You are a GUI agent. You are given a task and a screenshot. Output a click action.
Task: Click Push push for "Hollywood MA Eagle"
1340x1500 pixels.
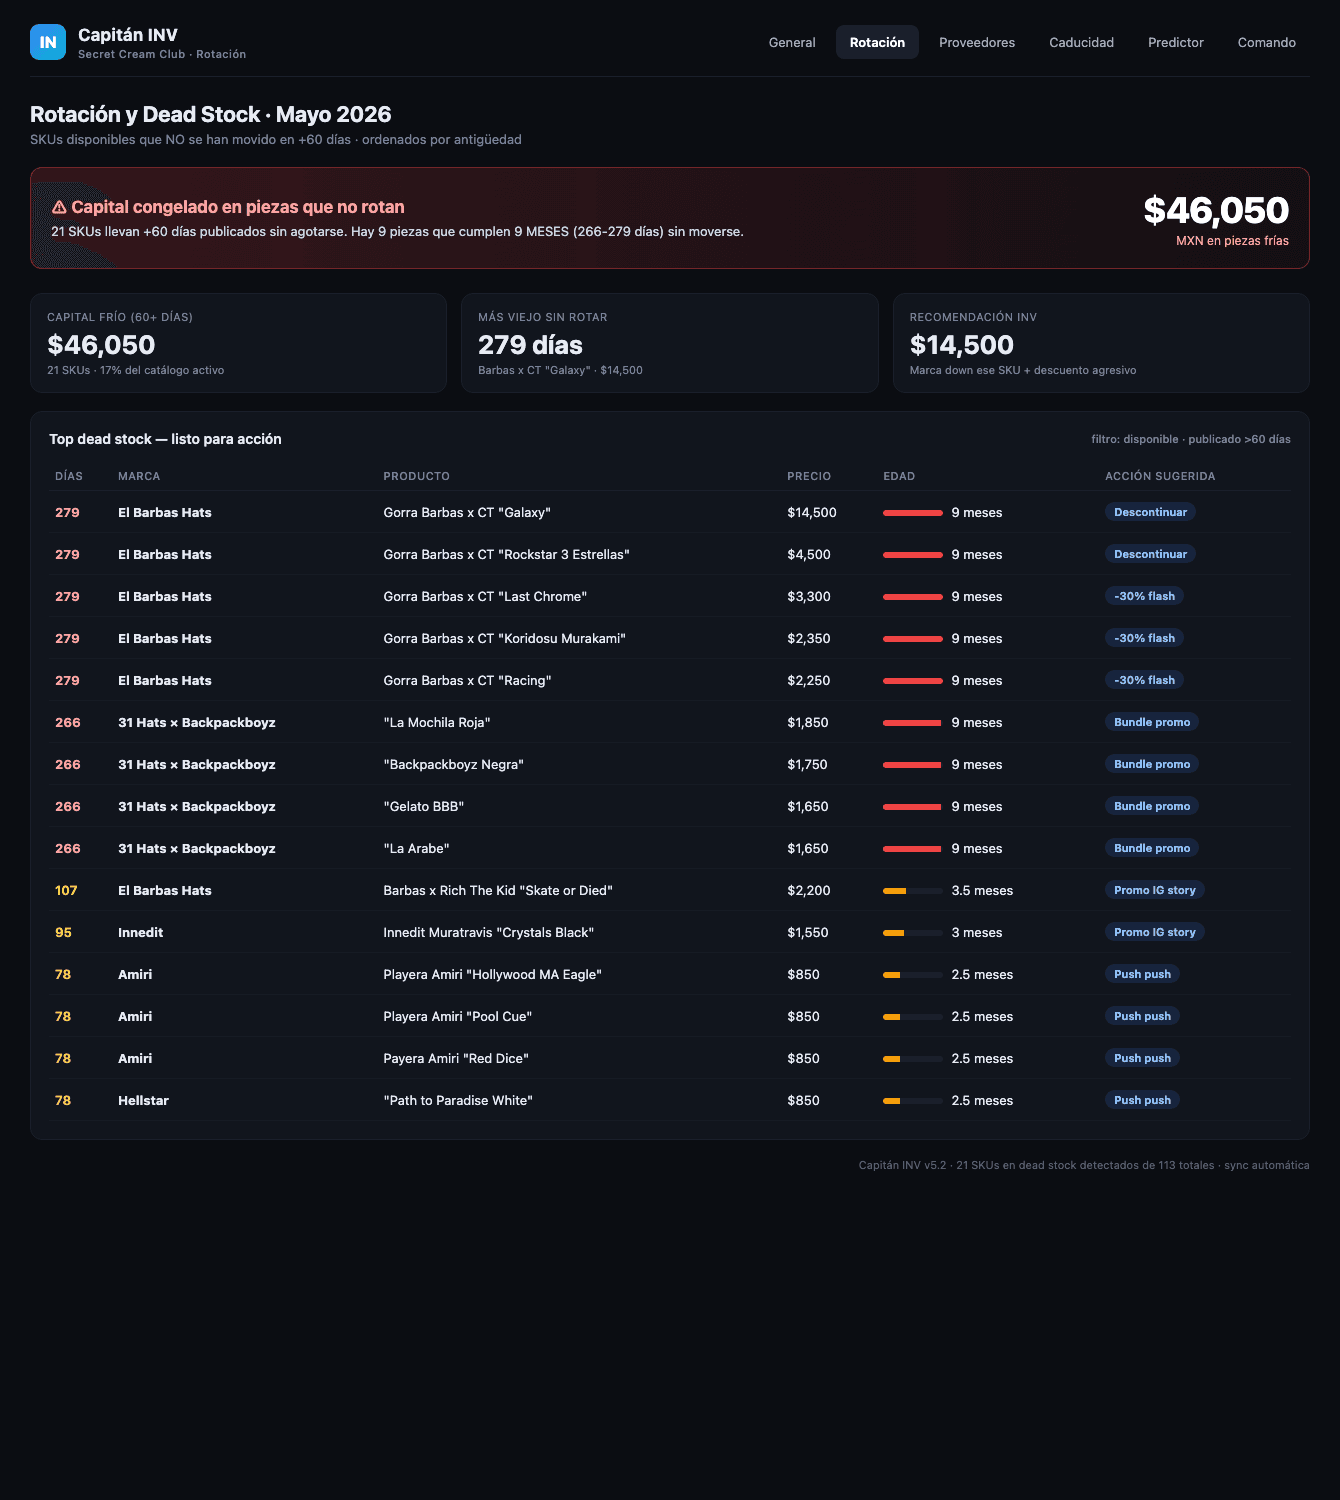(x=1142, y=974)
